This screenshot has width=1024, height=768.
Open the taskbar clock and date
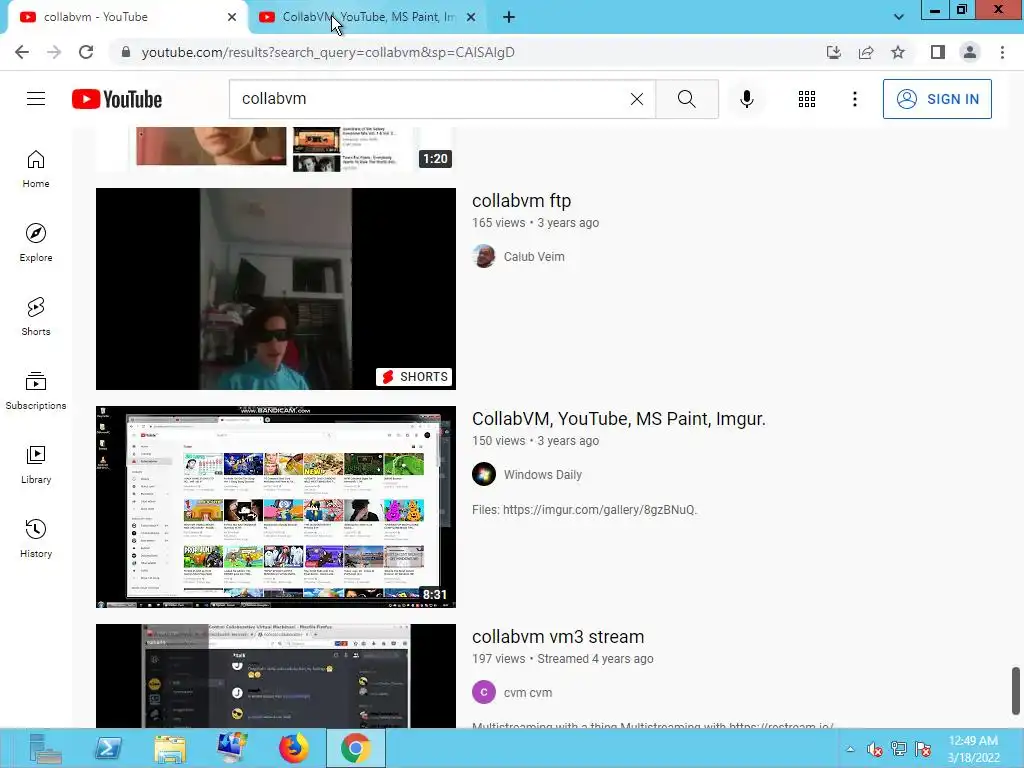click(974, 749)
